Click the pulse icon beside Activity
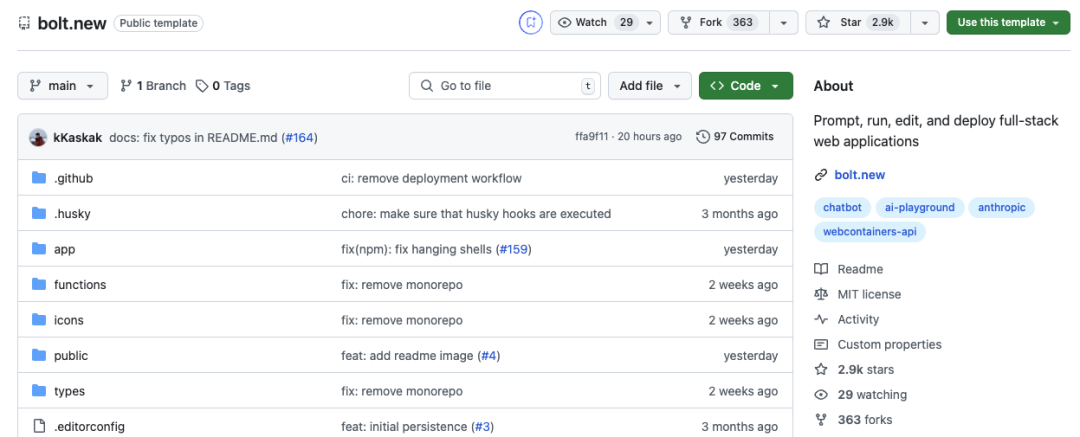1080x437 pixels. (820, 319)
